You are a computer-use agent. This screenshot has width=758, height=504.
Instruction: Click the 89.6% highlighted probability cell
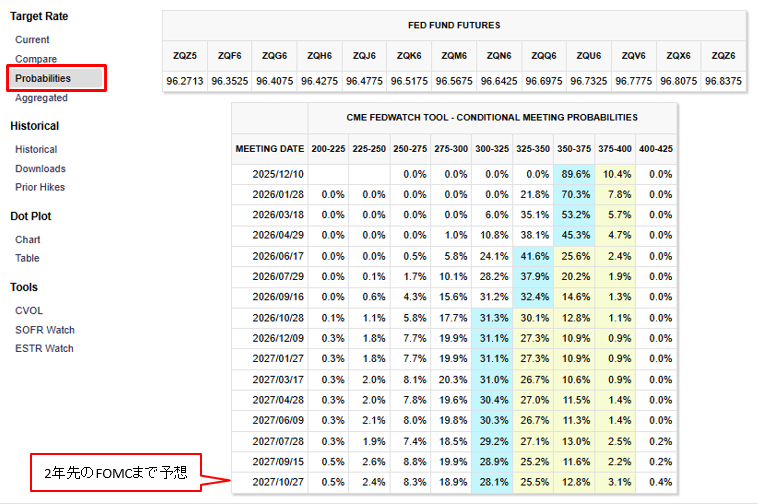coord(574,174)
